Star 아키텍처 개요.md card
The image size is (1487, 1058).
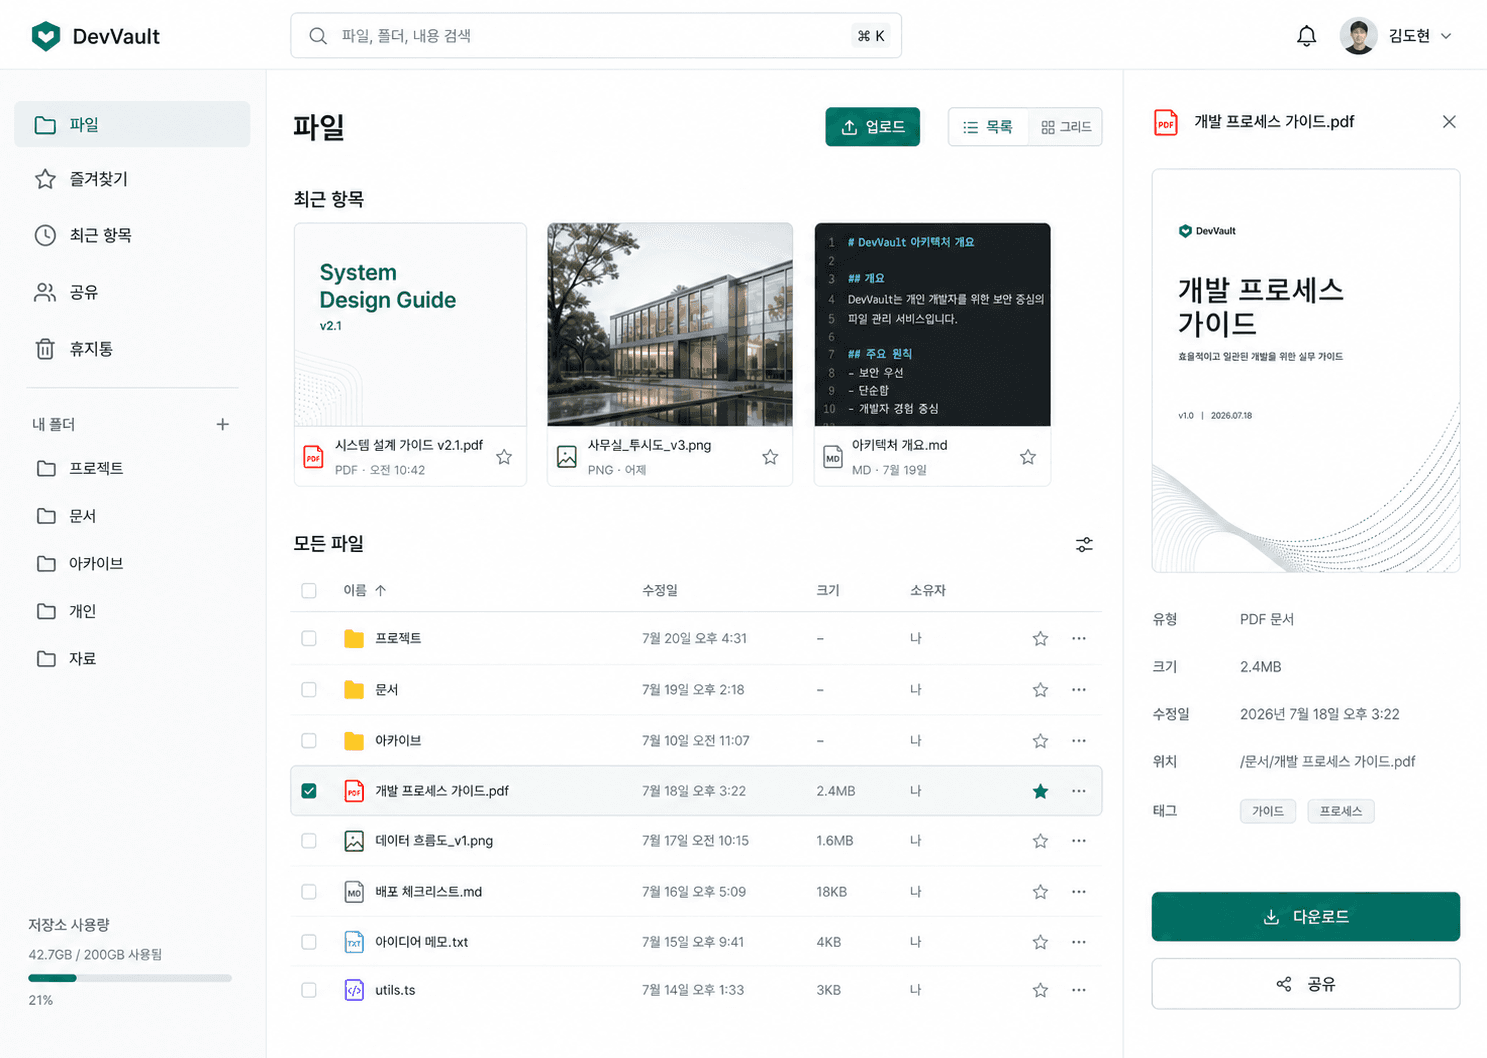click(x=1028, y=457)
